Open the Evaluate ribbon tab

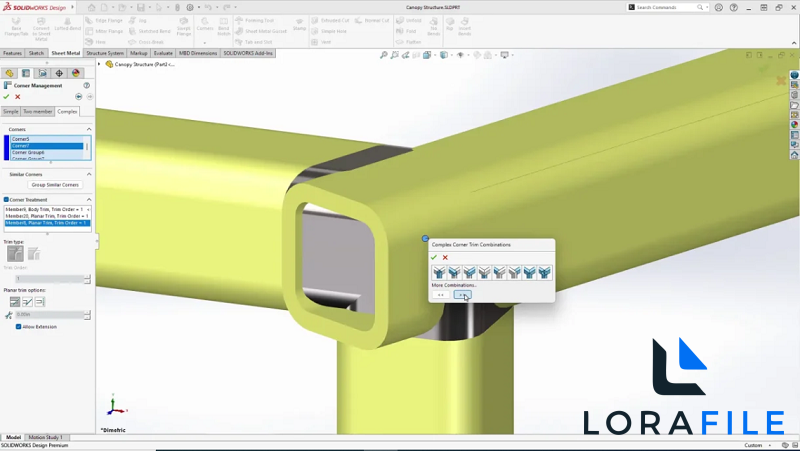[x=163, y=53]
